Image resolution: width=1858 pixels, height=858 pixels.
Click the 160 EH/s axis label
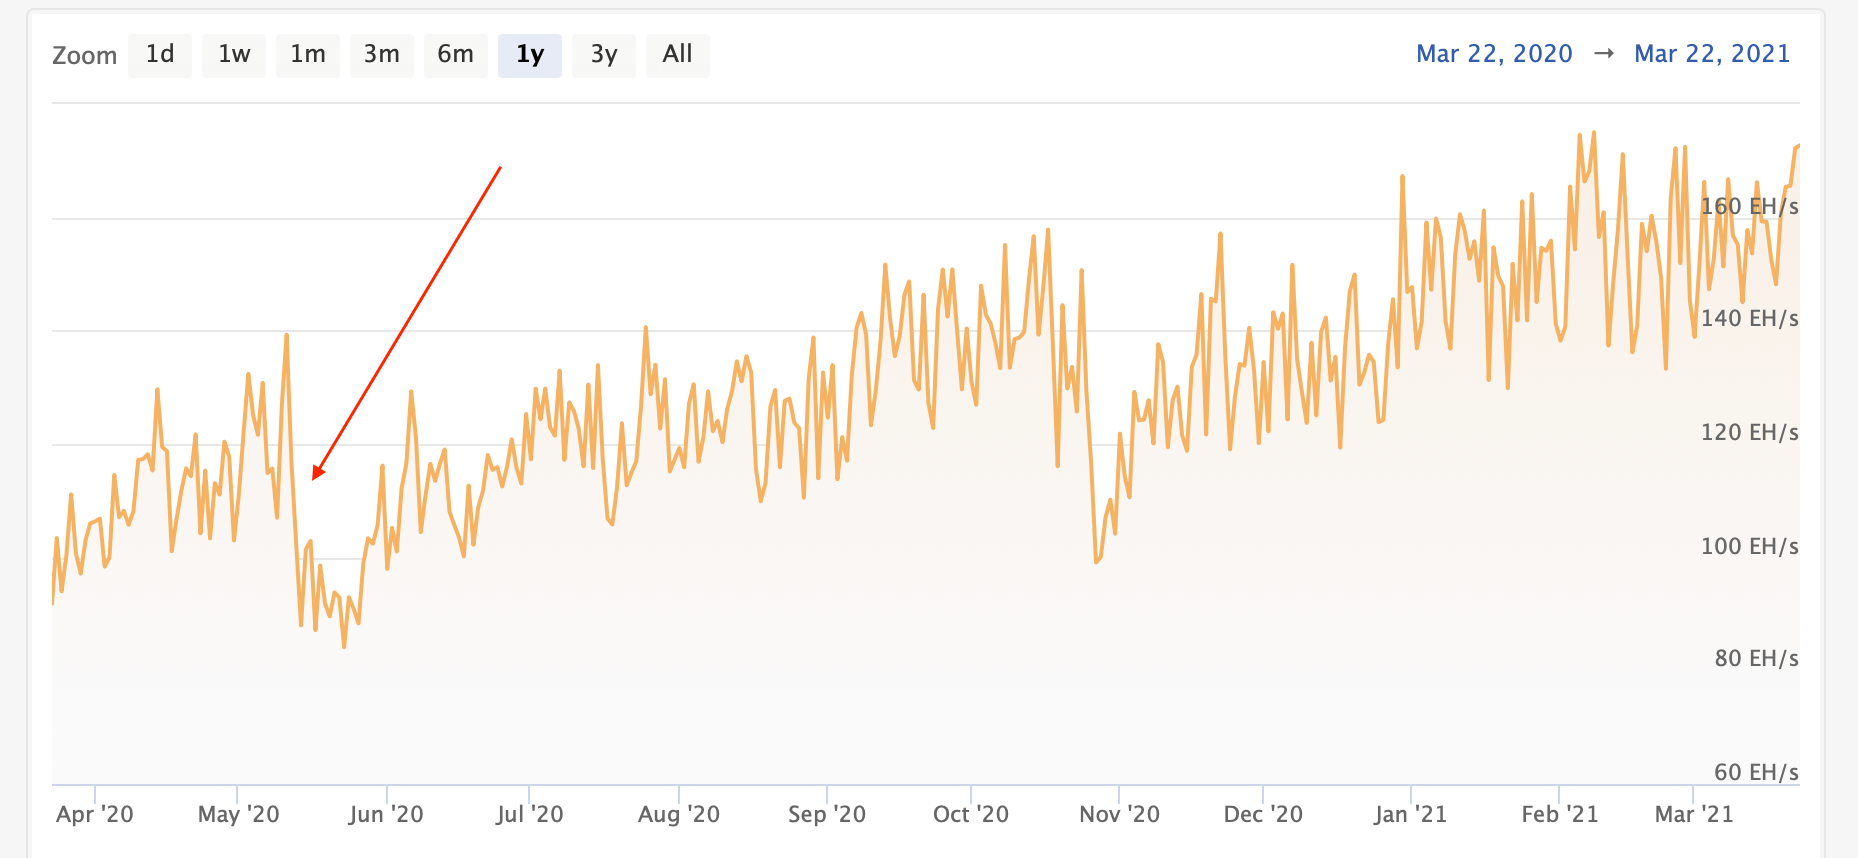pos(1750,206)
